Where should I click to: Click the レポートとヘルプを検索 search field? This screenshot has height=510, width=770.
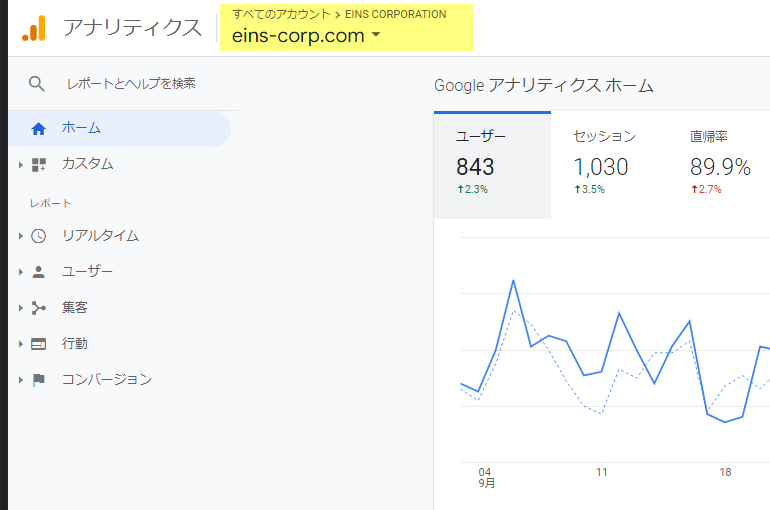coord(131,84)
